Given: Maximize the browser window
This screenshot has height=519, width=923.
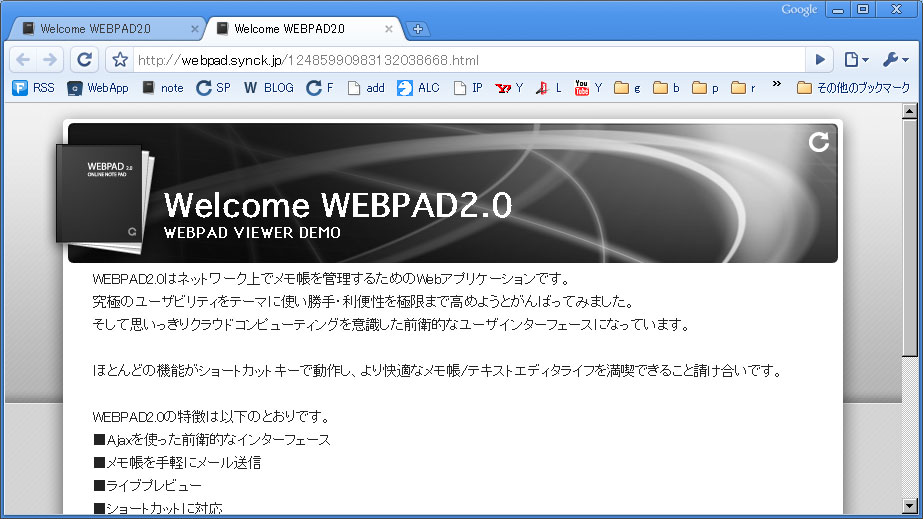Looking at the screenshot, I should click(863, 9).
